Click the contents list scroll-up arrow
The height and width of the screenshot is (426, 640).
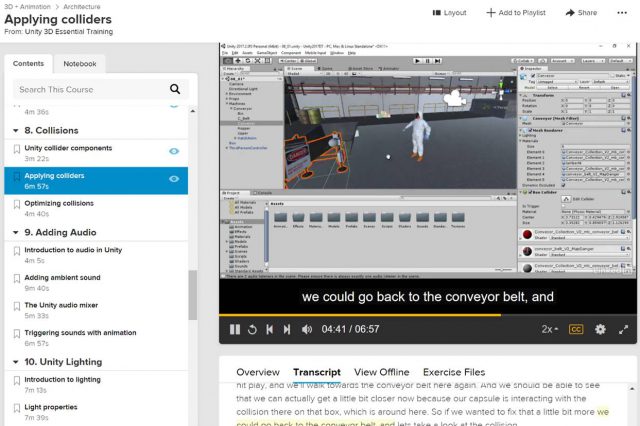(193, 111)
